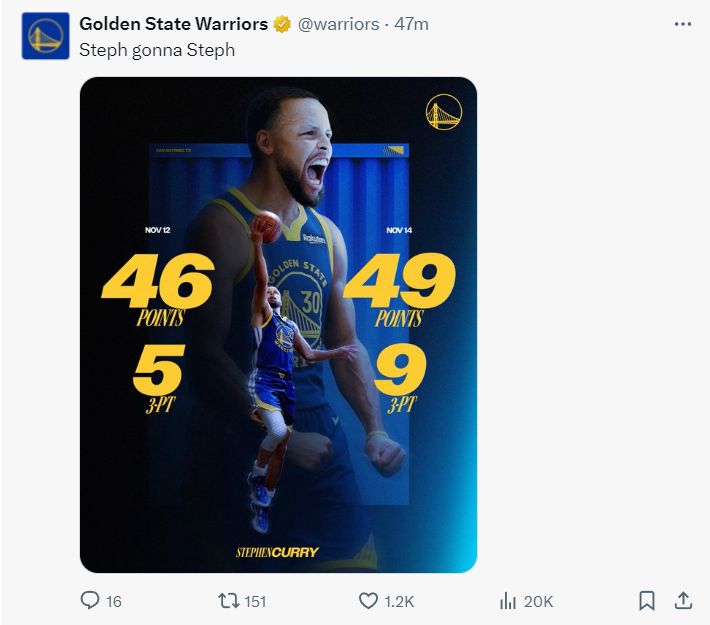Like the tweet with the heart icon
Screen dimensions: 710x625
point(368,600)
